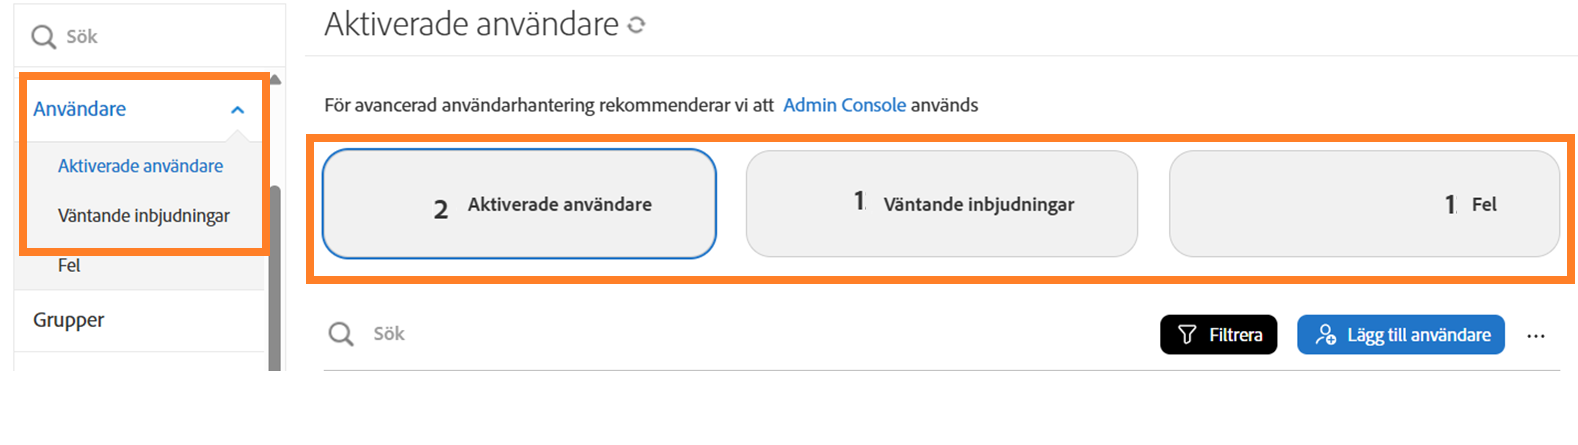Click the magnifier icon in sidebar search

click(x=43, y=37)
